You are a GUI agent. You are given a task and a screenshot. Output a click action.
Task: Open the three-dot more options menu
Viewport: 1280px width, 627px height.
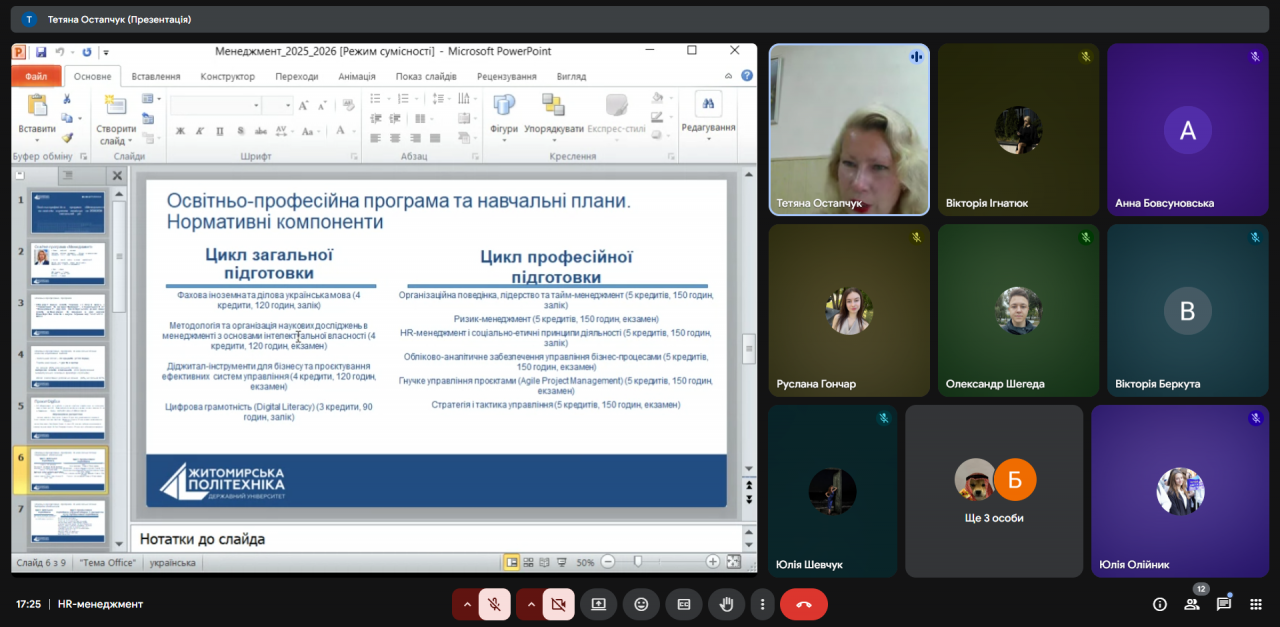pyautogui.click(x=762, y=604)
